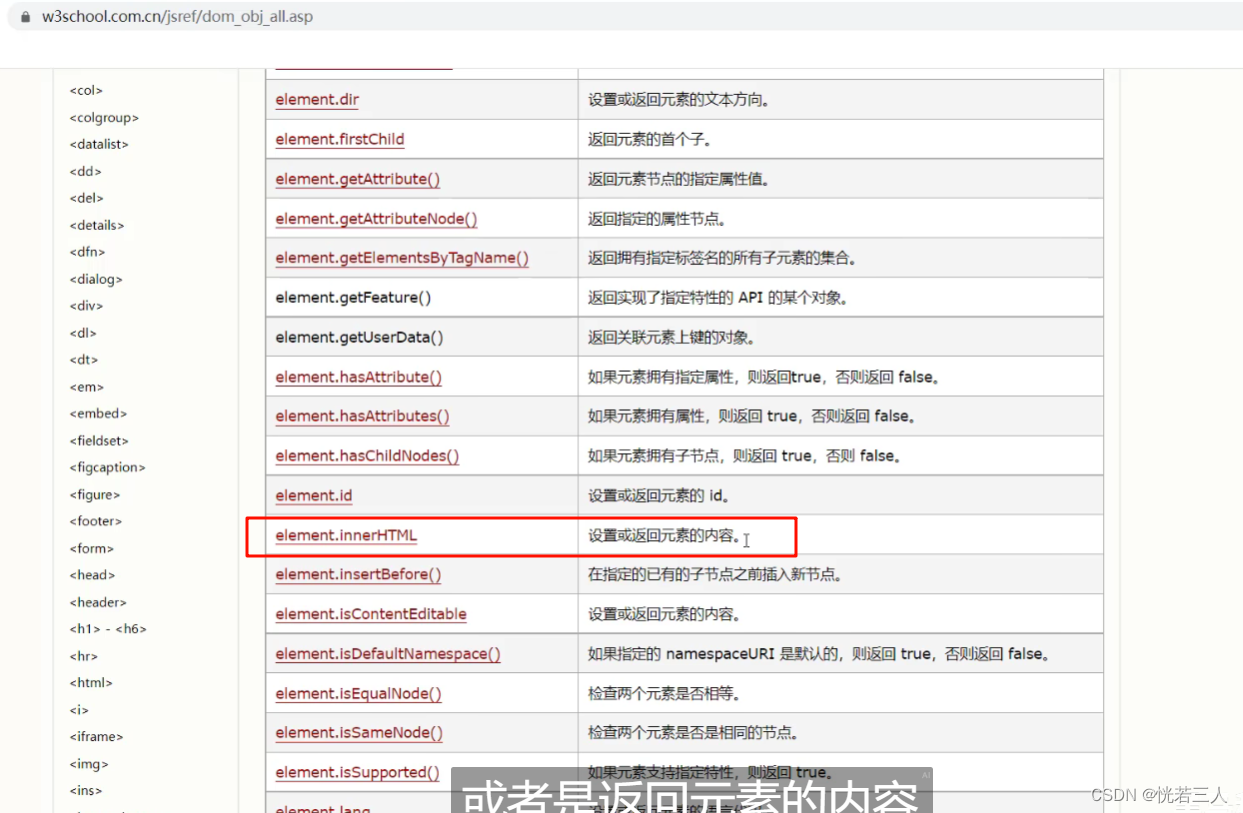Select <datalist> in the sidebar
This screenshot has width=1243, height=813.
tap(99, 144)
